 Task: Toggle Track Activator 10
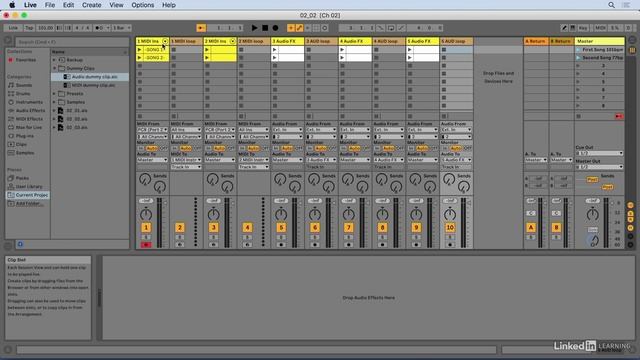[450, 227]
